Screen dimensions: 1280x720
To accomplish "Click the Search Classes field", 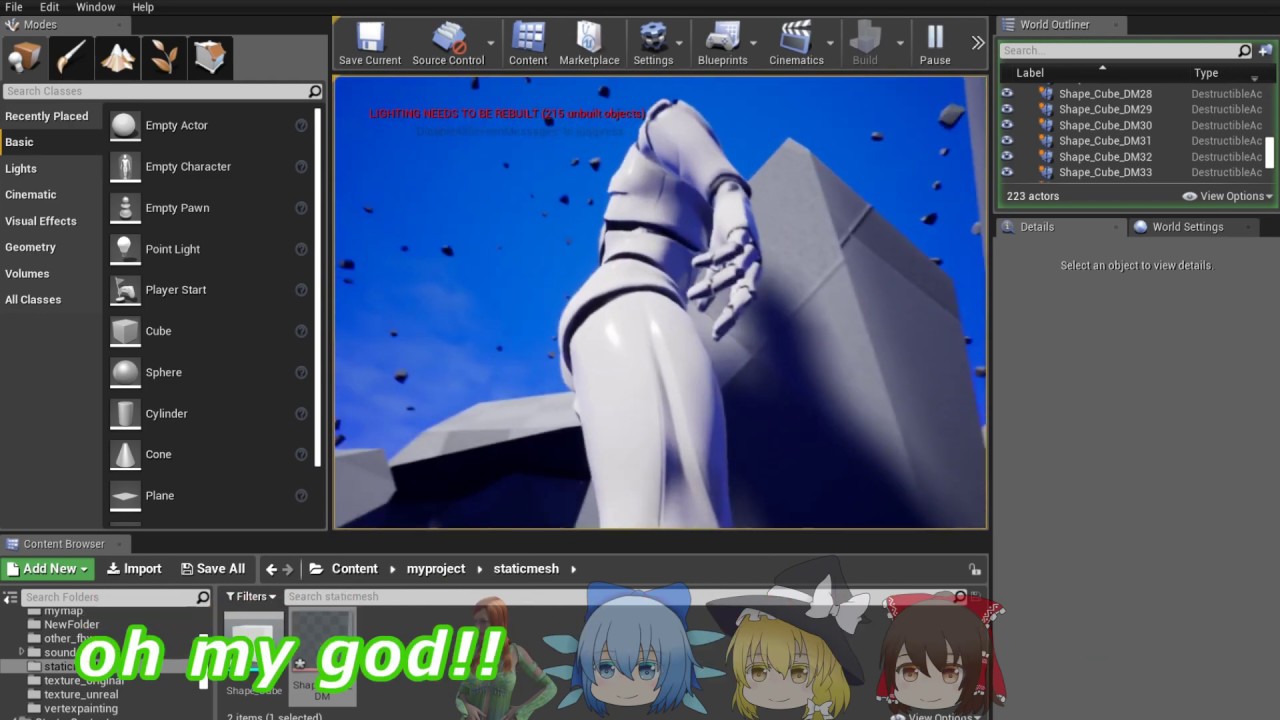I will pyautogui.click(x=163, y=91).
